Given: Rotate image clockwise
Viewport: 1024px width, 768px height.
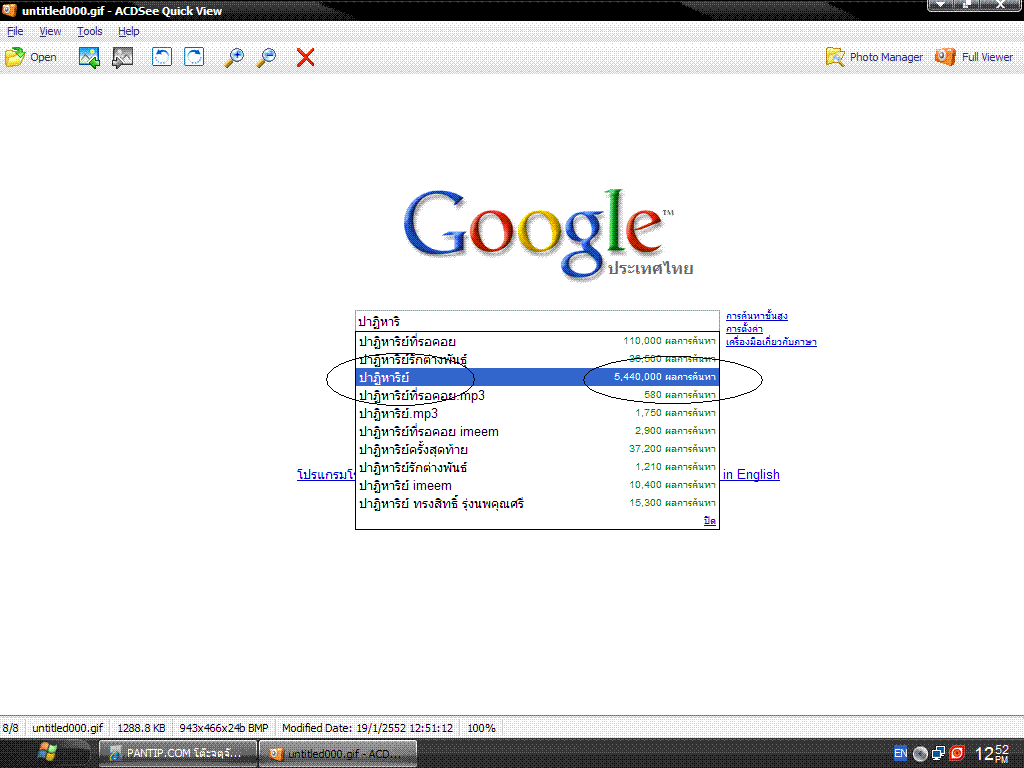Looking at the screenshot, I should (x=194, y=57).
